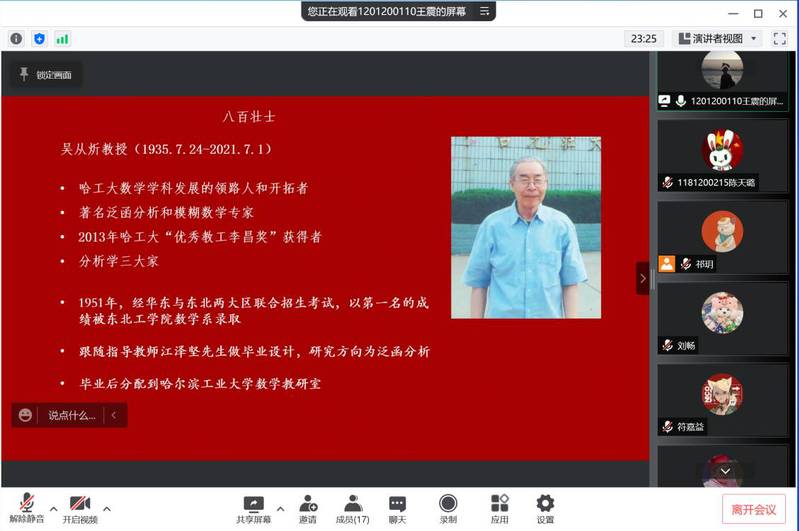Open the 应用 apps icon

(x=499, y=503)
